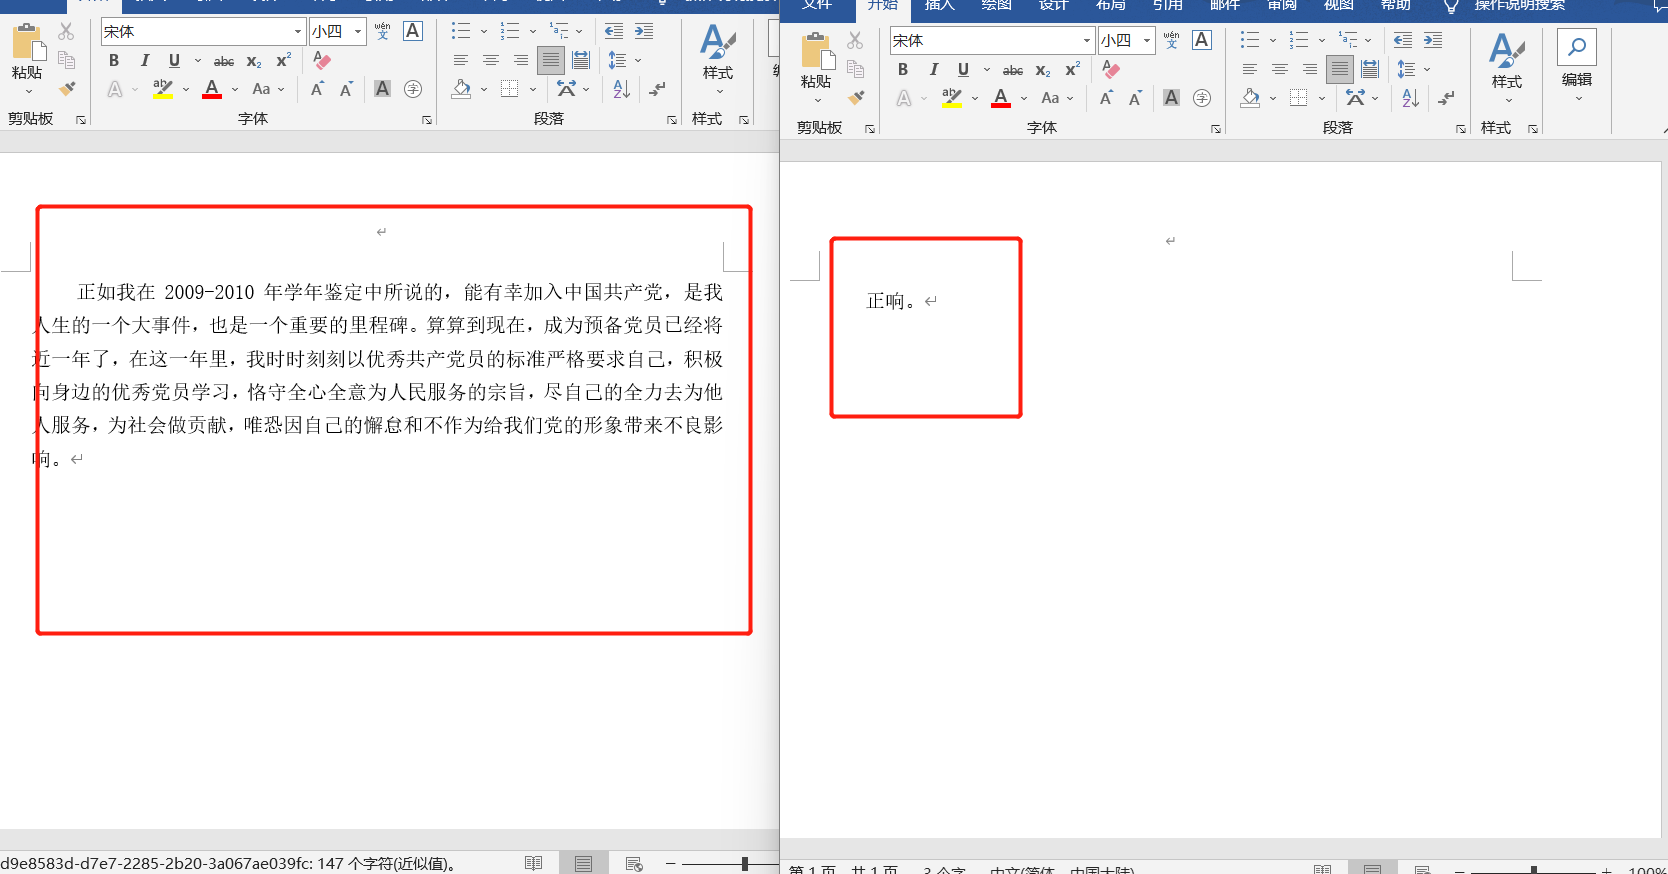Viewport: 1668px width, 874px height.
Task: Click Cut scissors icon in right Word window
Action: pos(855,41)
